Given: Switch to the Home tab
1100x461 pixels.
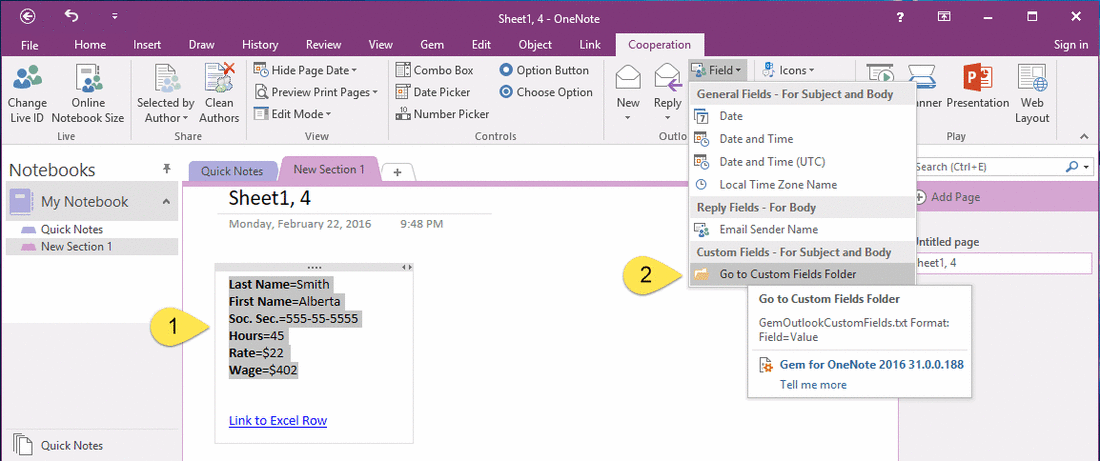Looking at the screenshot, I should (90, 45).
